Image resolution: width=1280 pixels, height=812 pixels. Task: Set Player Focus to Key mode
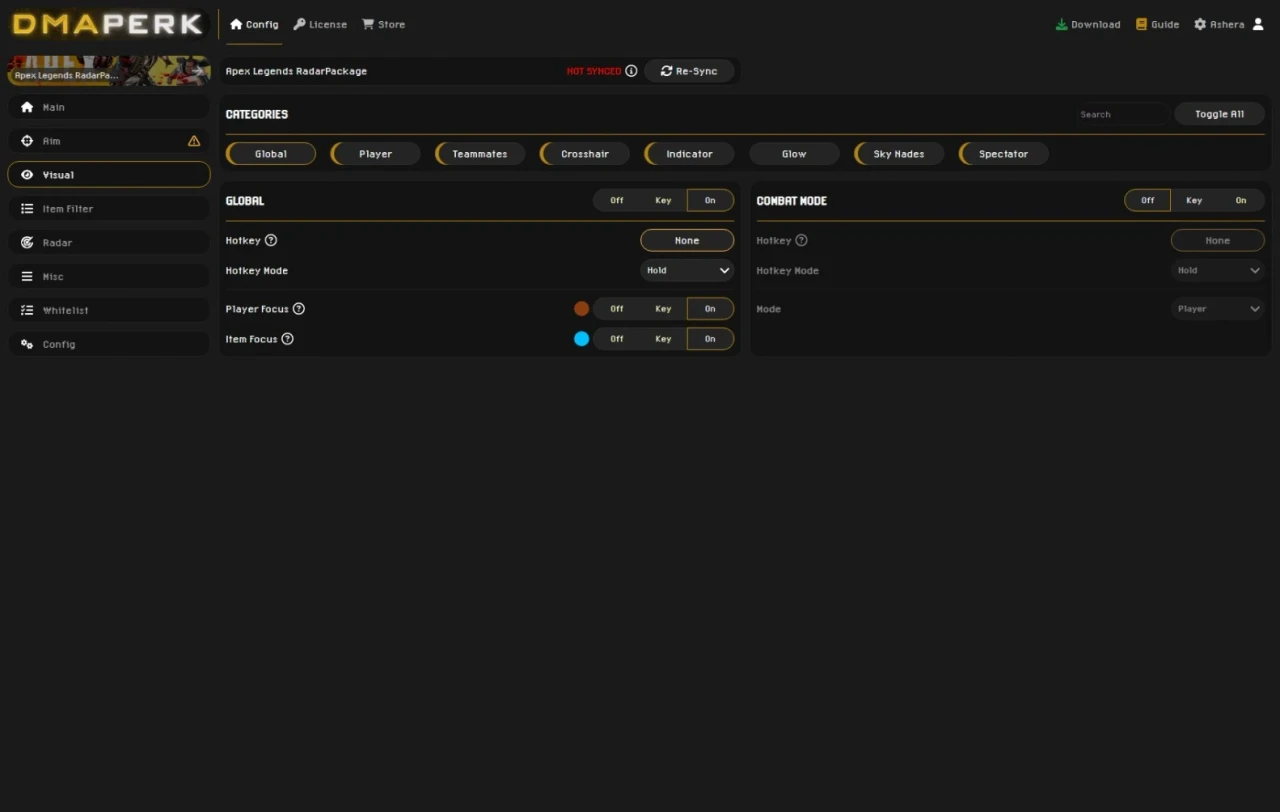click(663, 308)
